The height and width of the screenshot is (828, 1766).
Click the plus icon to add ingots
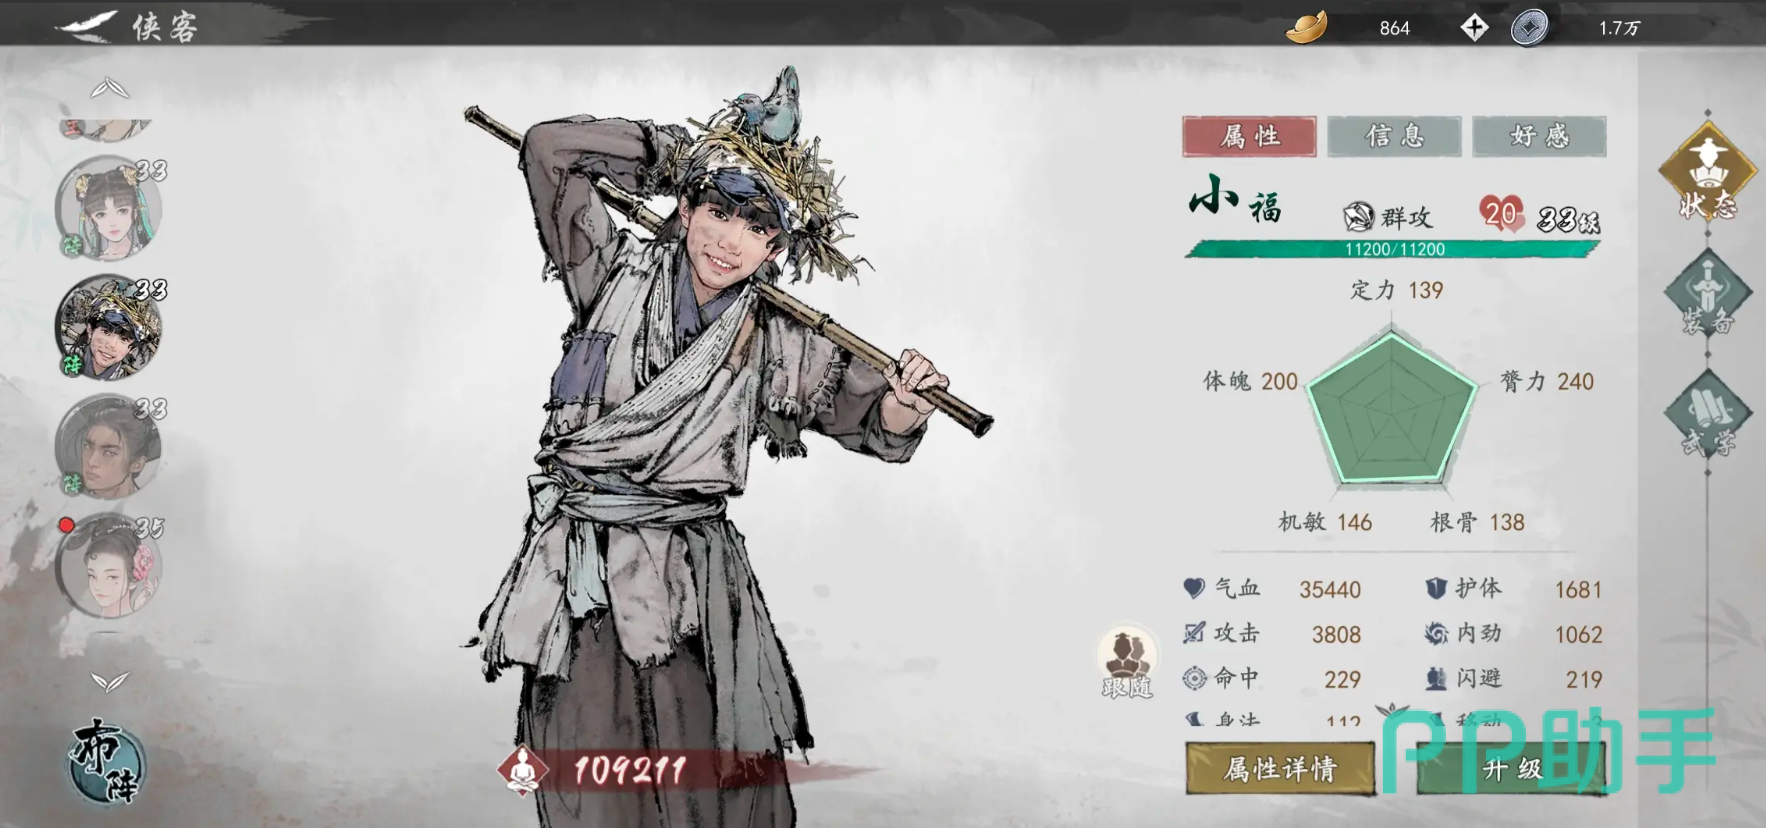click(1474, 27)
